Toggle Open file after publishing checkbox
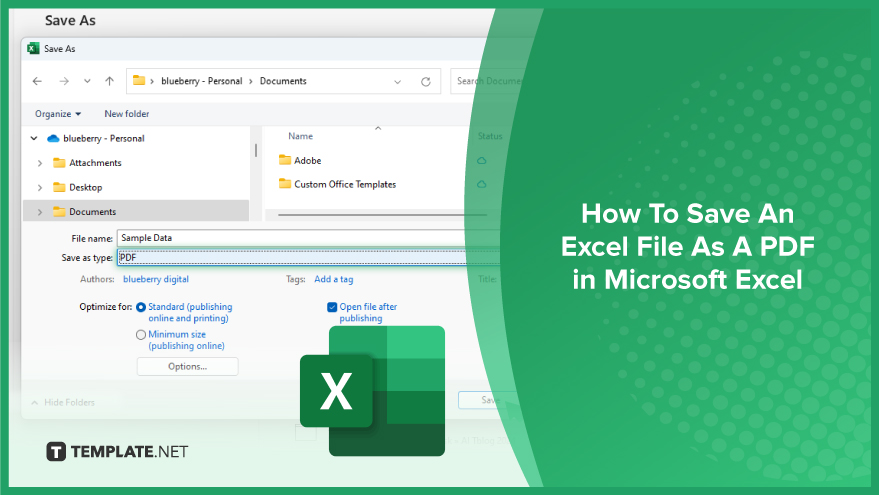879x495 pixels. point(332,307)
